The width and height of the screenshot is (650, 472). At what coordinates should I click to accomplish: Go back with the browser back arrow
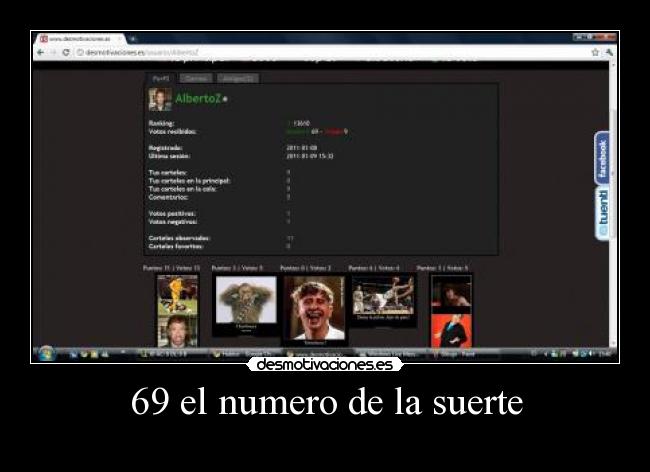(x=41, y=53)
